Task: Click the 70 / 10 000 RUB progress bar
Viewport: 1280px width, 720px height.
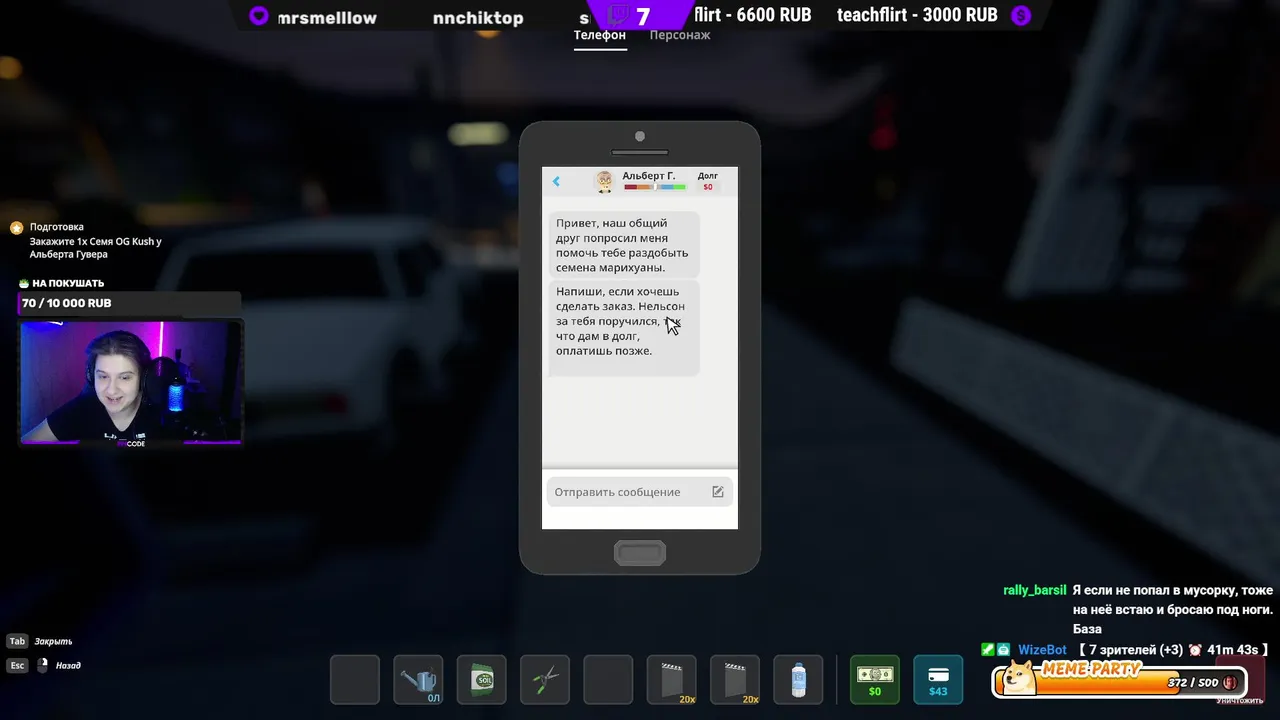Action: (130, 303)
